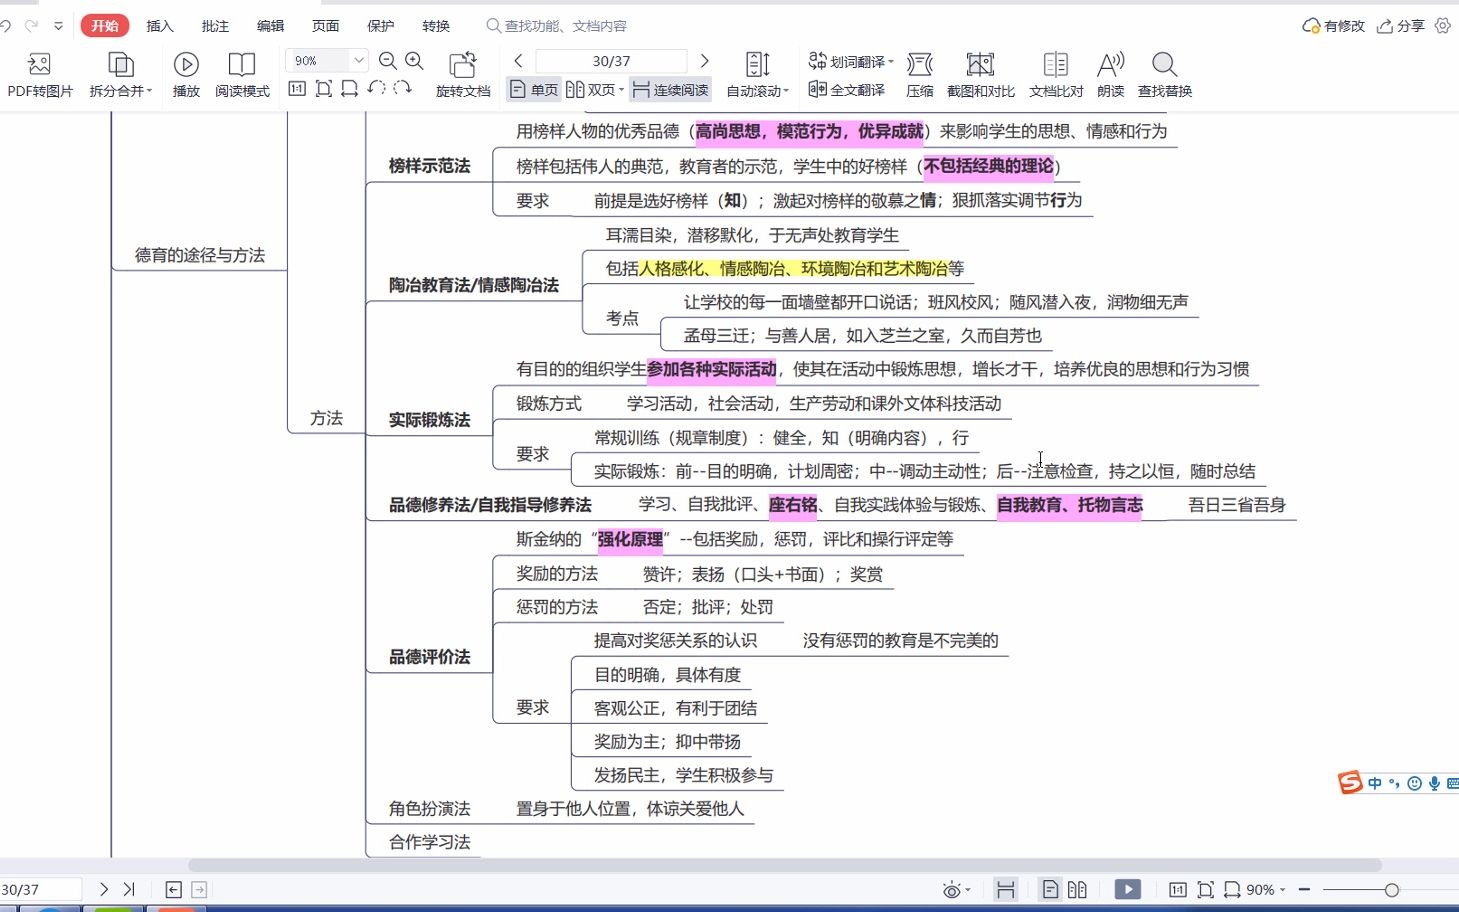Rotate page clockwise
Image resolution: width=1459 pixels, height=912 pixels.
[402, 88]
